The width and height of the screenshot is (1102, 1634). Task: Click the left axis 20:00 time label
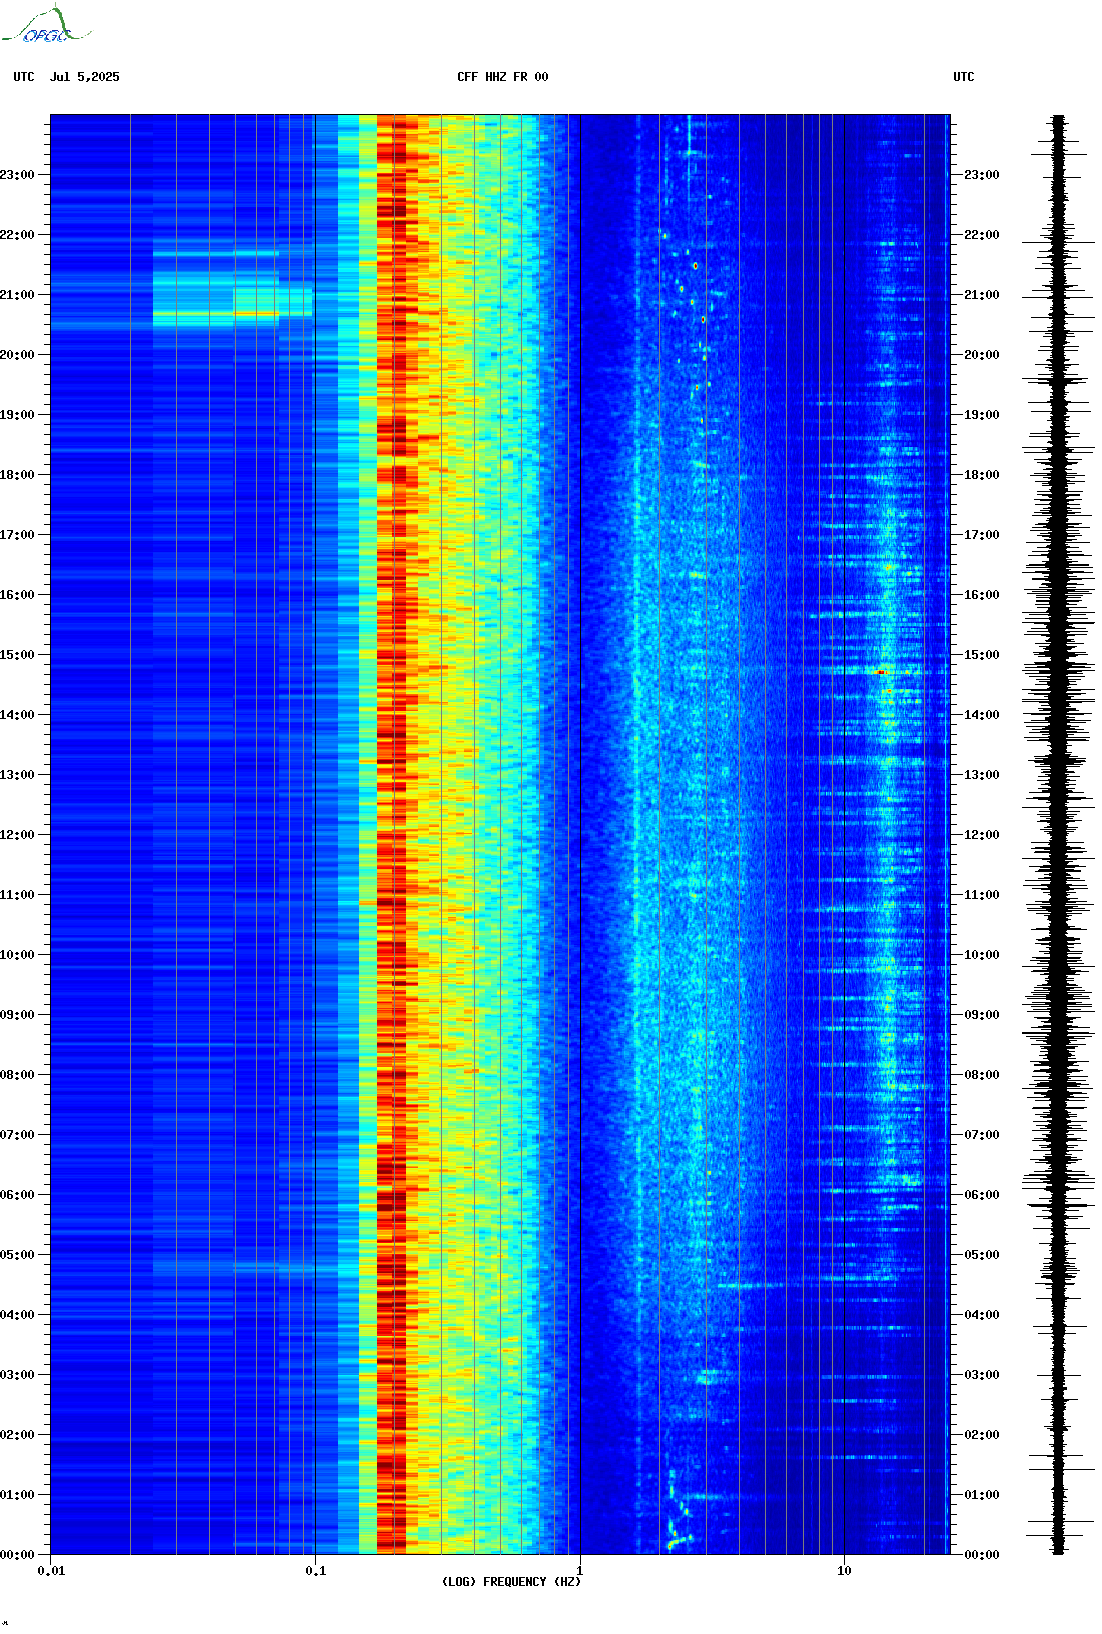[x=17, y=355]
